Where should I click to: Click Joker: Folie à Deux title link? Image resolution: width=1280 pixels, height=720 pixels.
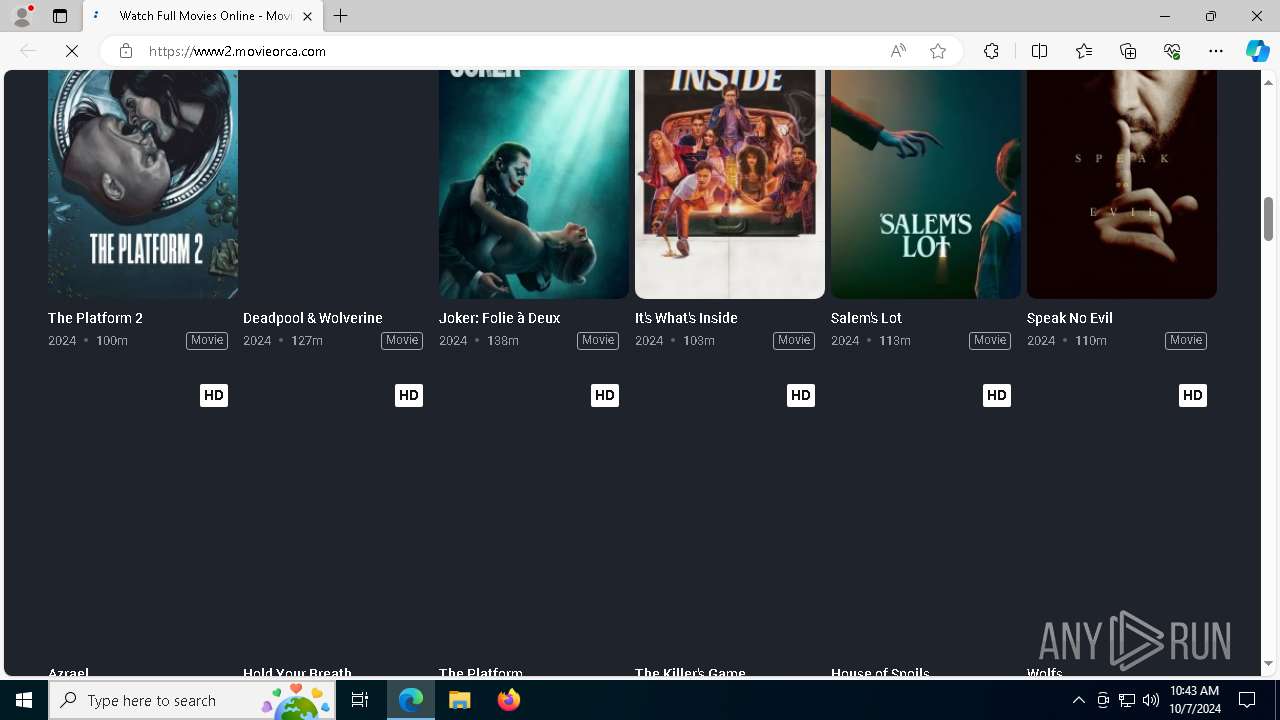click(499, 318)
